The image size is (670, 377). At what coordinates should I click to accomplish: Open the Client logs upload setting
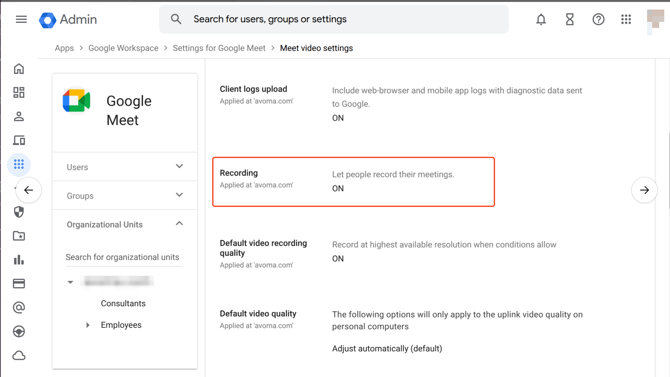(x=253, y=89)
